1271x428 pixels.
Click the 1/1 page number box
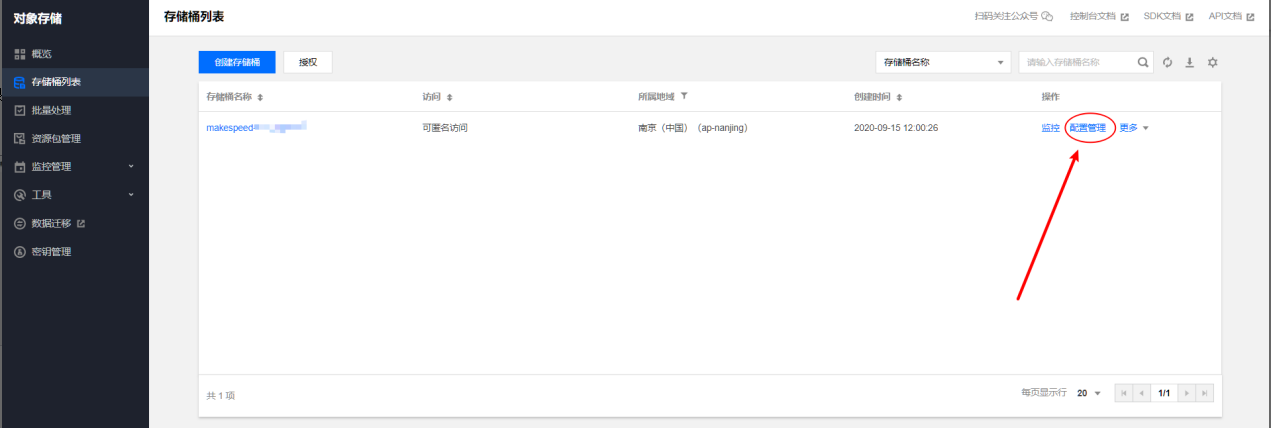tap(1164, 394)
